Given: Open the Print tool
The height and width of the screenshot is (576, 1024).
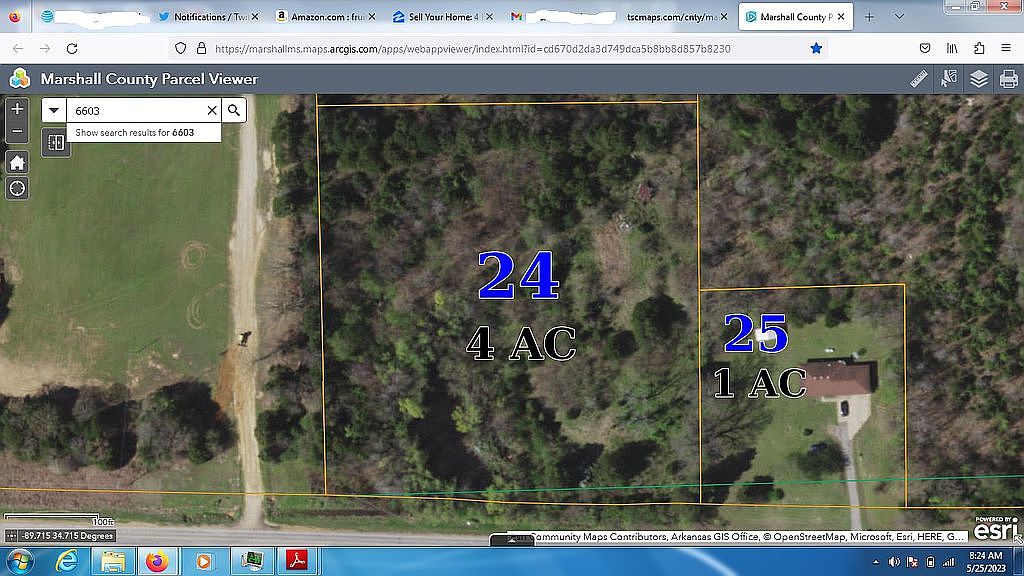Looking at the screenshot, I should pyautogui.click(x=1006, y=79).
